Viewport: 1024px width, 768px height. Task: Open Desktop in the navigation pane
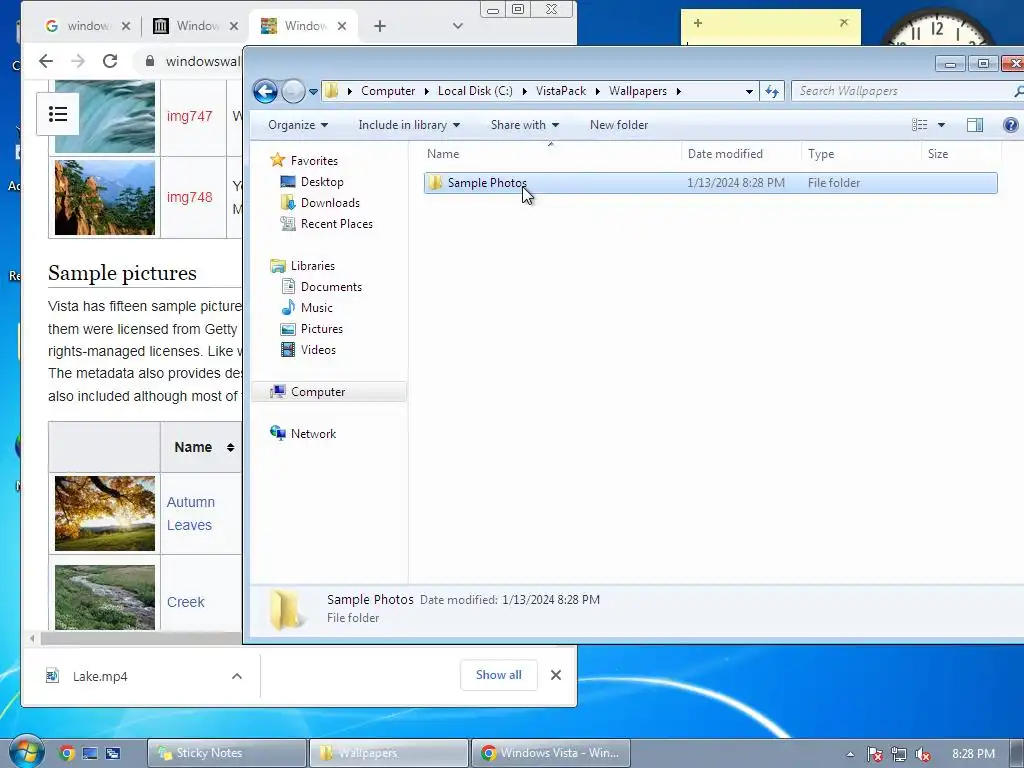(x=321, y=182)
